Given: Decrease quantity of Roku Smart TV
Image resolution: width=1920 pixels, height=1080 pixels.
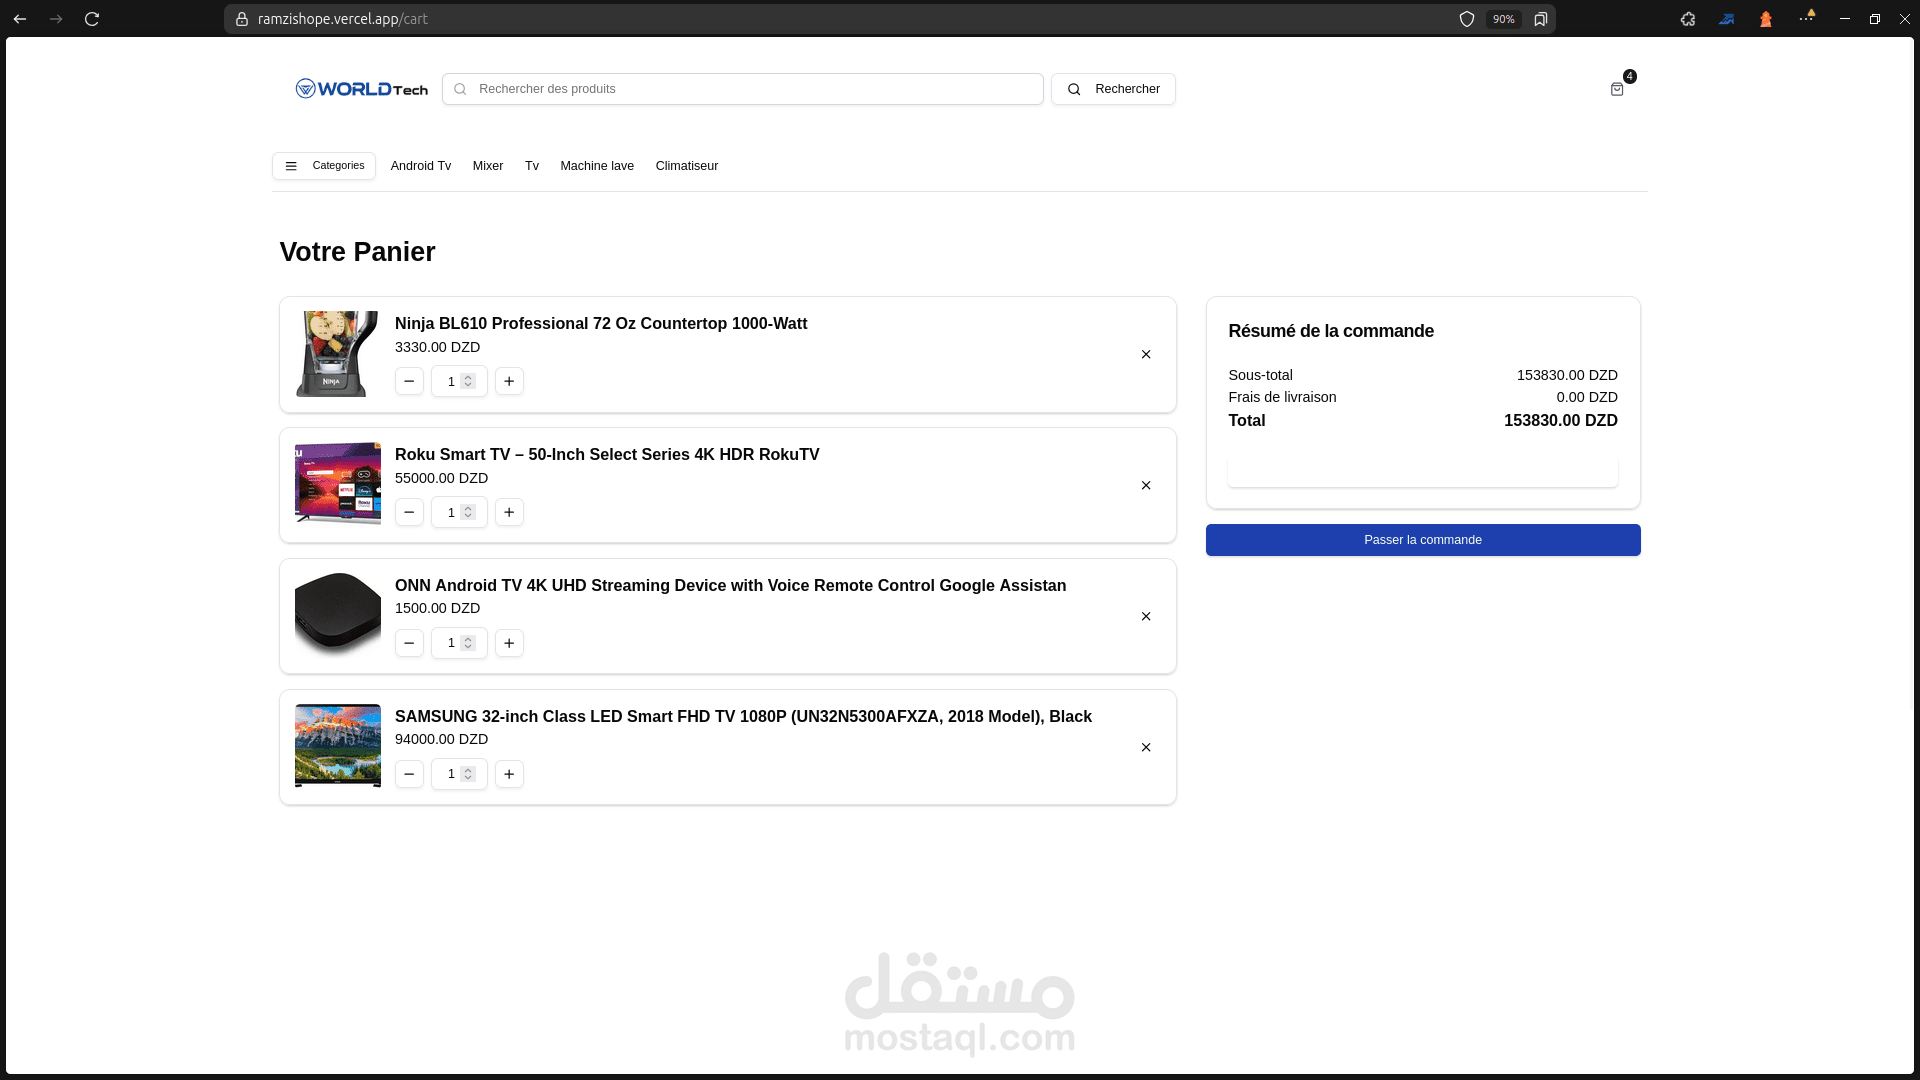Looking at the screenshot, I should click(x=409, y=512).
